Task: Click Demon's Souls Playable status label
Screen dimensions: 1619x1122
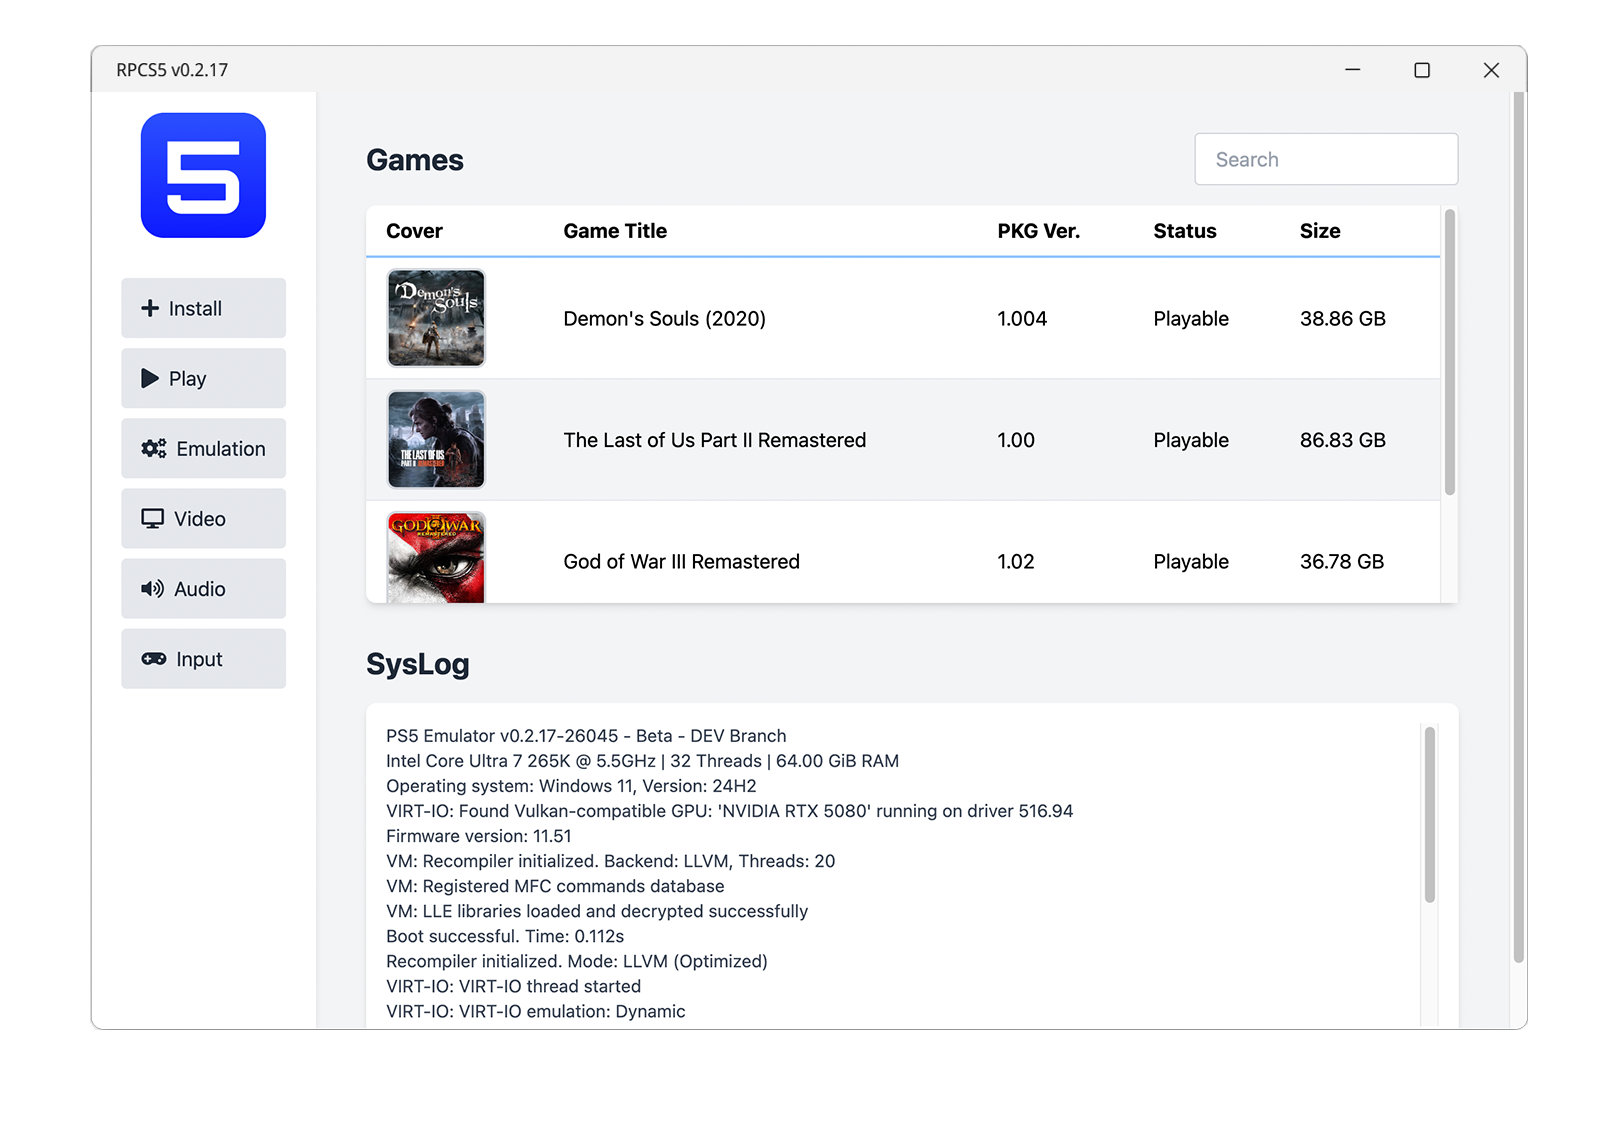Action: pyautogui.click(x=1189, y=318)
